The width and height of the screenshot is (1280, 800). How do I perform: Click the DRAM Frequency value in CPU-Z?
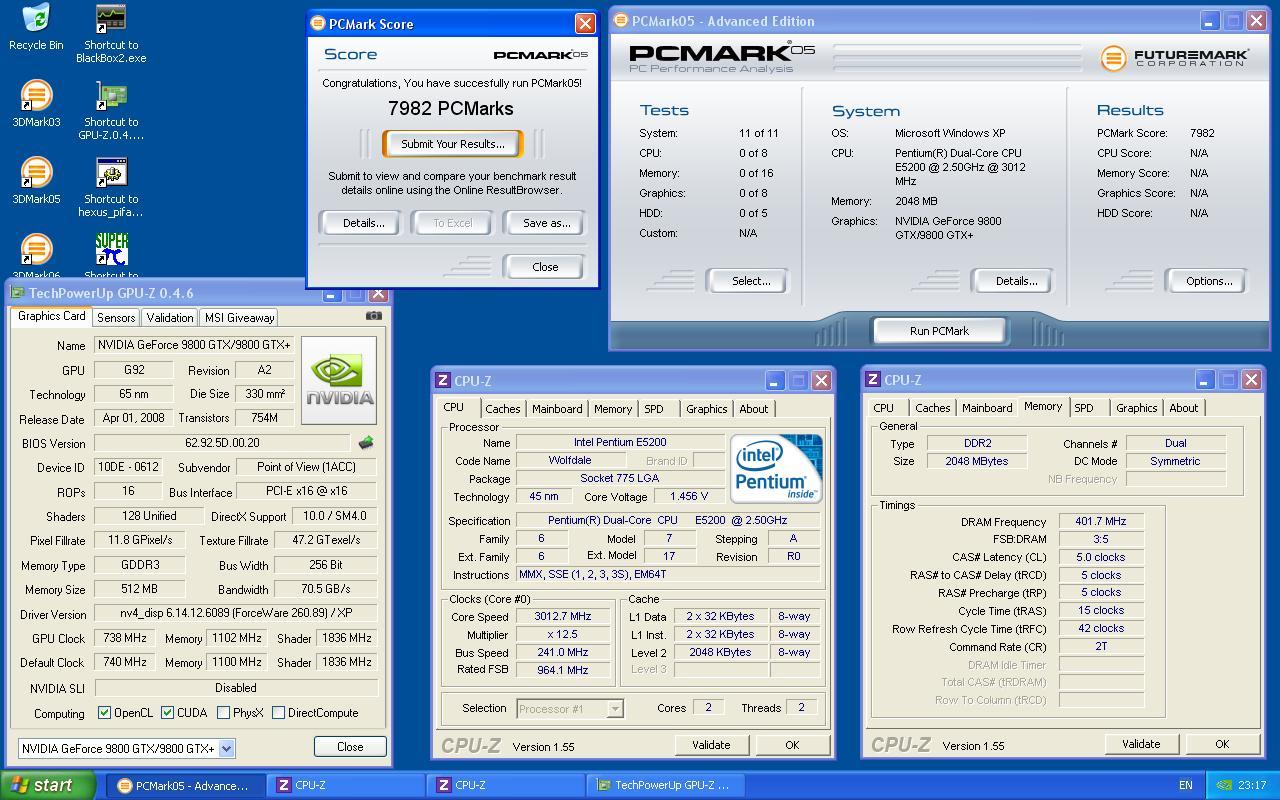(x=1100, y=521)
